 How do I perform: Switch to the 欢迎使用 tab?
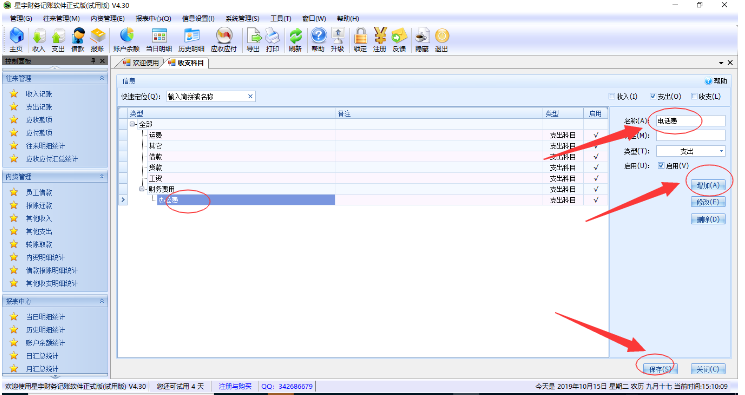click(x=140, y=63)
